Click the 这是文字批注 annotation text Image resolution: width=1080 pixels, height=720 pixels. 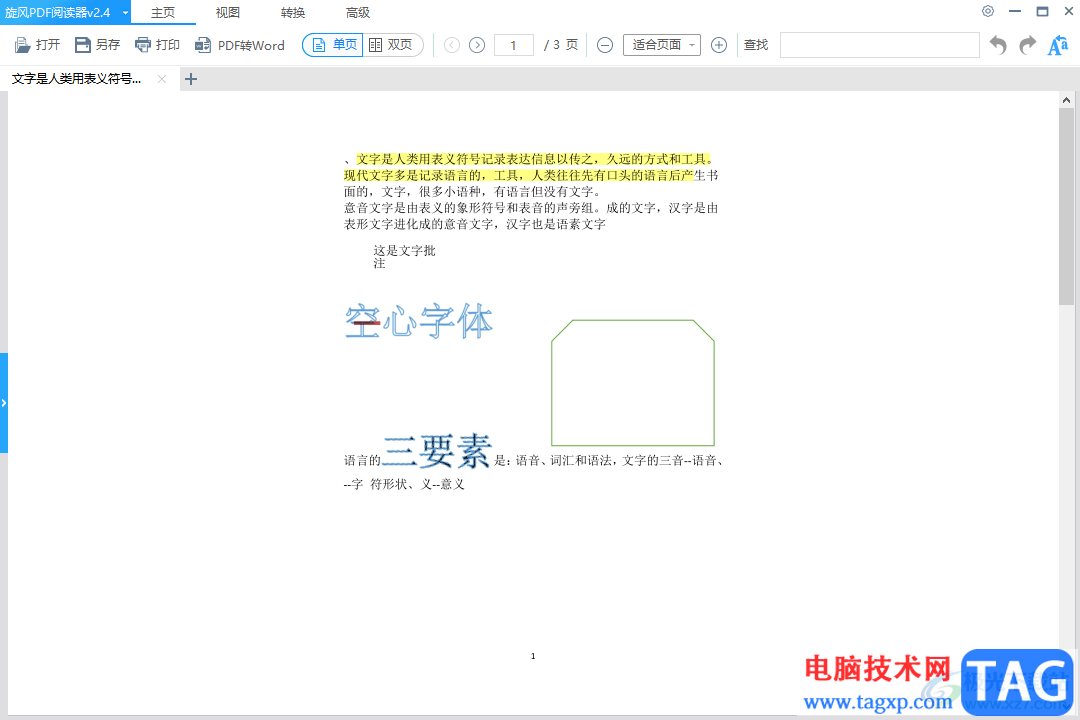click(x=404, y=256)
